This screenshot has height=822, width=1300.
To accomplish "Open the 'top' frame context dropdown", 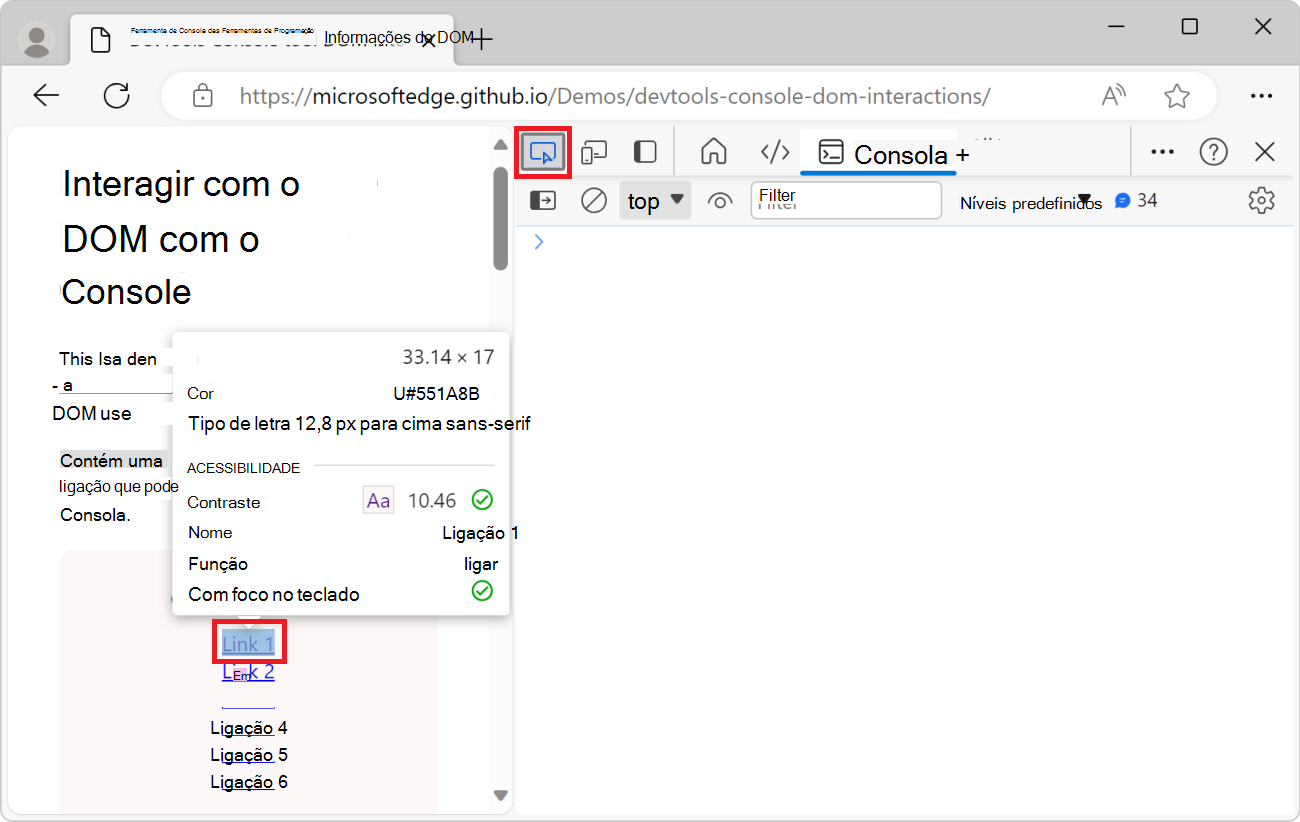I will point(654,200).
